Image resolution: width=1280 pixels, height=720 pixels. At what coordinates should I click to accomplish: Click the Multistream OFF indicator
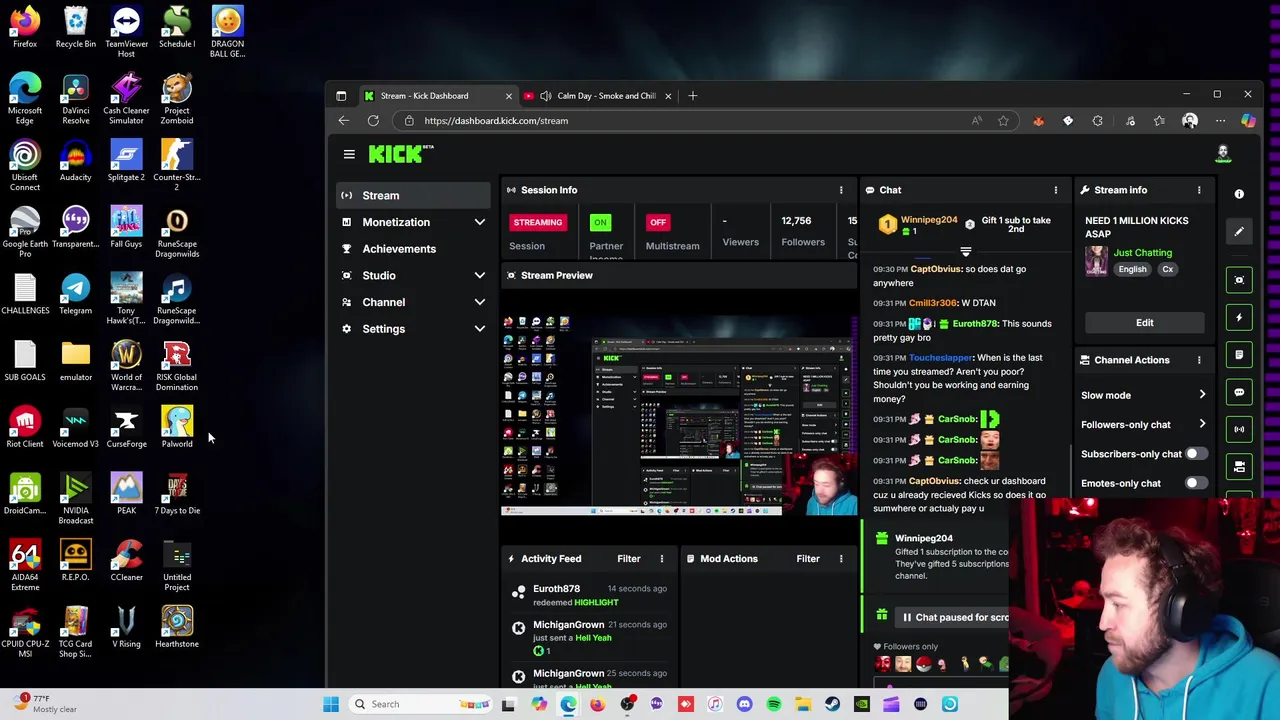click(x=657, y=222)
